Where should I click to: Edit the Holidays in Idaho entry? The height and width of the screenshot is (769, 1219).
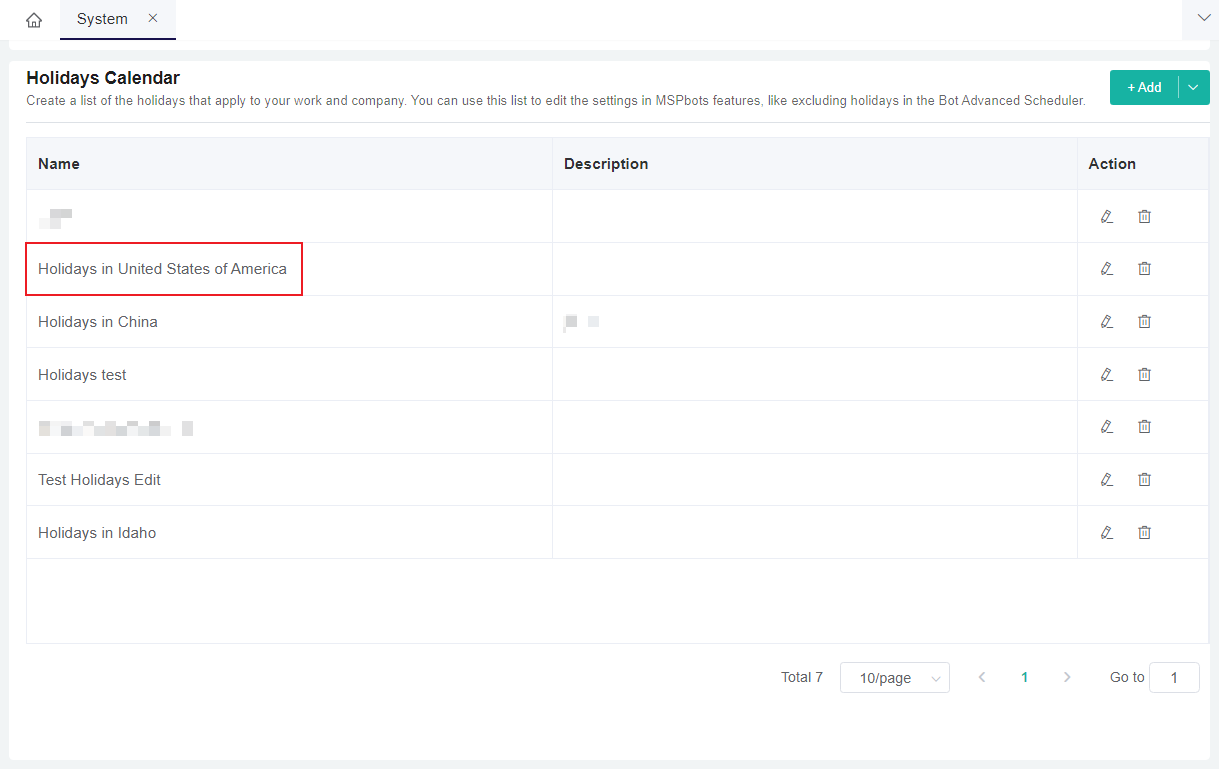(1106, 532)
